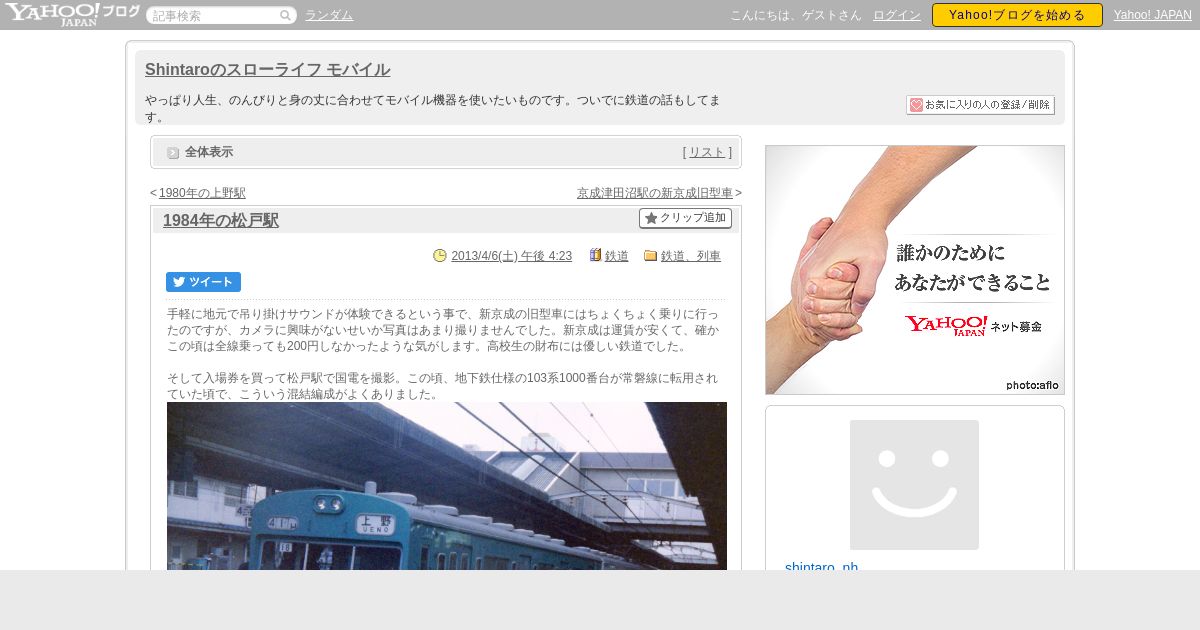Screen dimensions: 1200x630
Task: Click the profile avatar placeholder image
Action: [x=914, y=485]
